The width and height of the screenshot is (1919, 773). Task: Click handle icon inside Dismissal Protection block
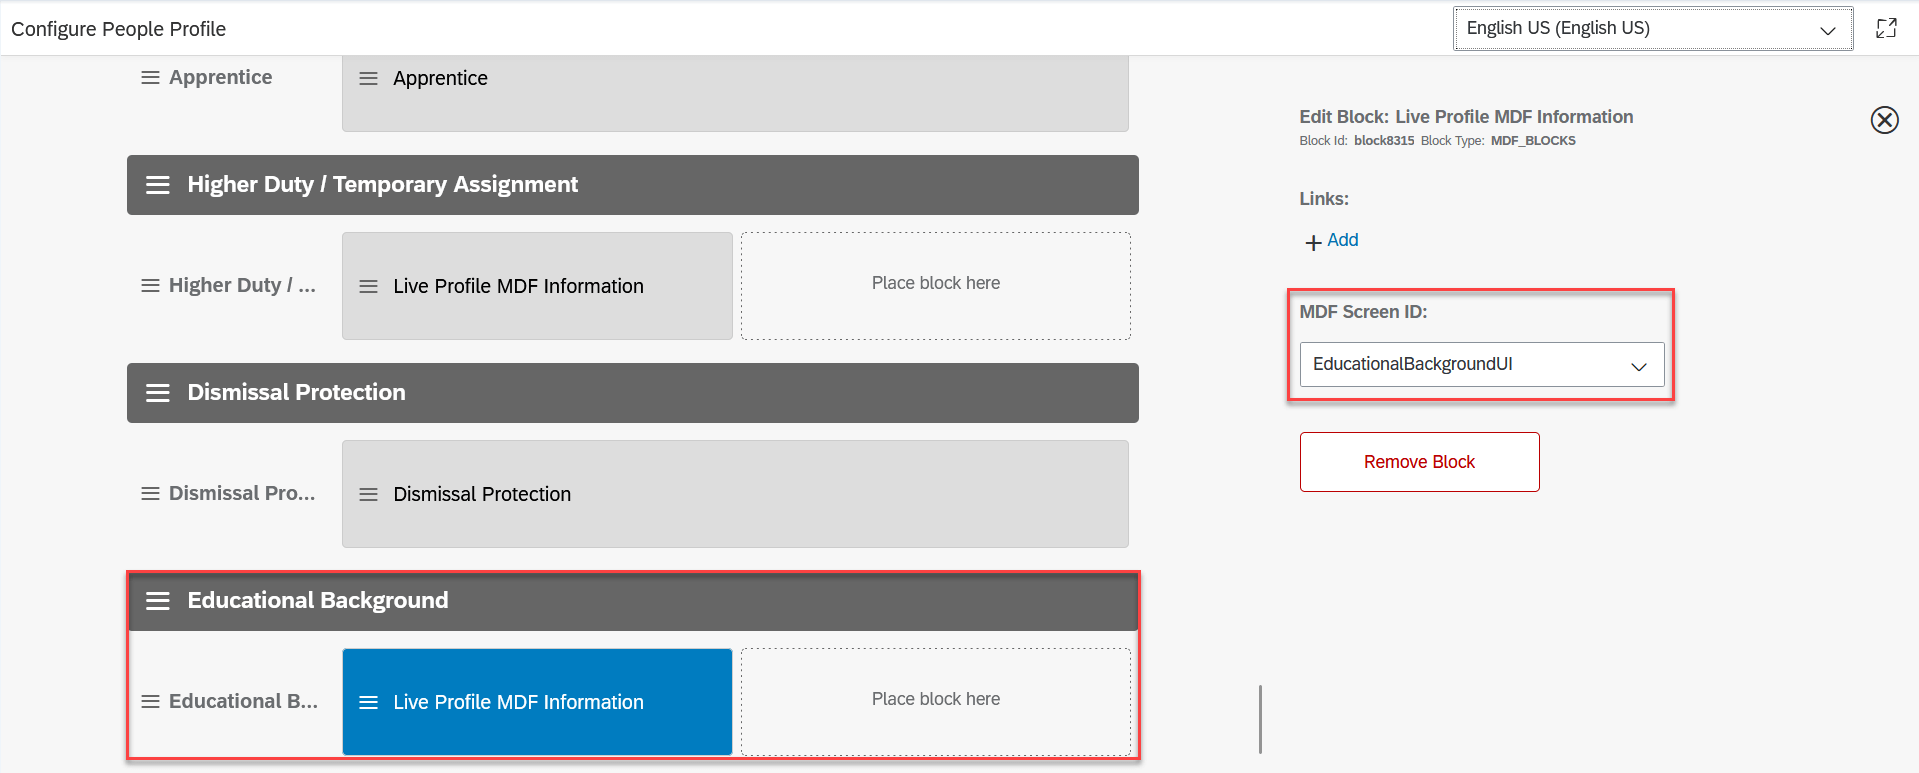coord(368,494)
